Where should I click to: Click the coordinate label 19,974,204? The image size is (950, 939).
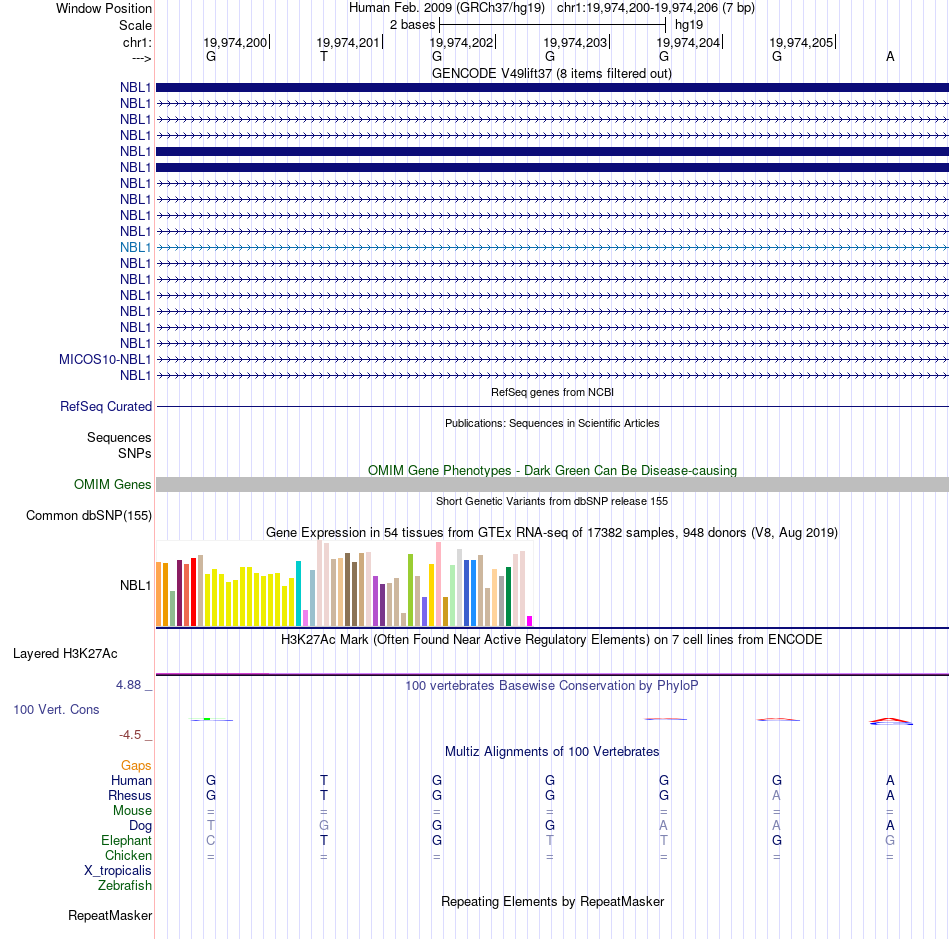(x=688, y=42)
